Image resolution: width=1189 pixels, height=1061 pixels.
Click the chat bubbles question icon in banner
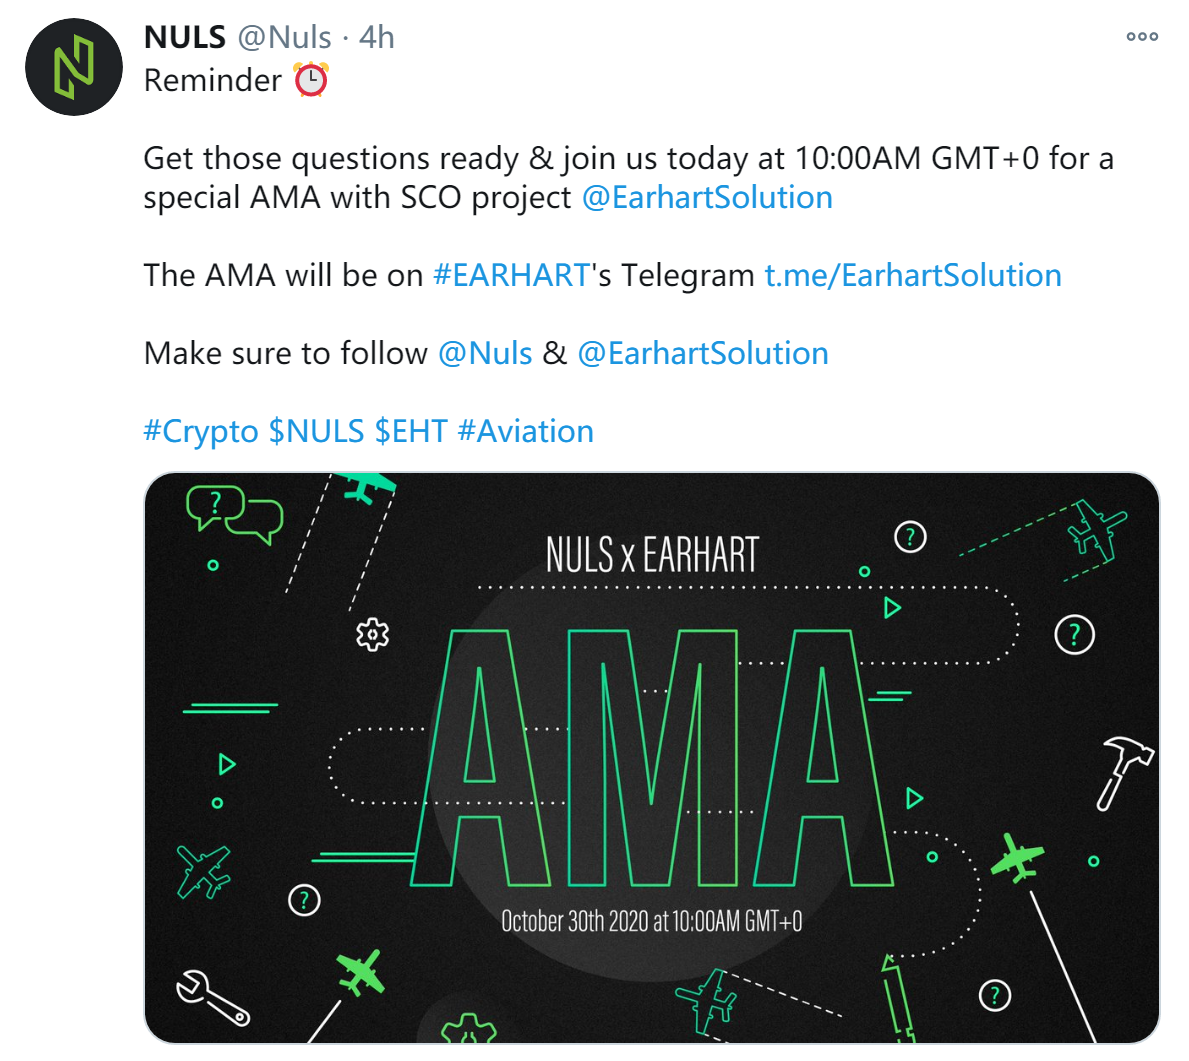pyautogui.click(x=234, y=513)
